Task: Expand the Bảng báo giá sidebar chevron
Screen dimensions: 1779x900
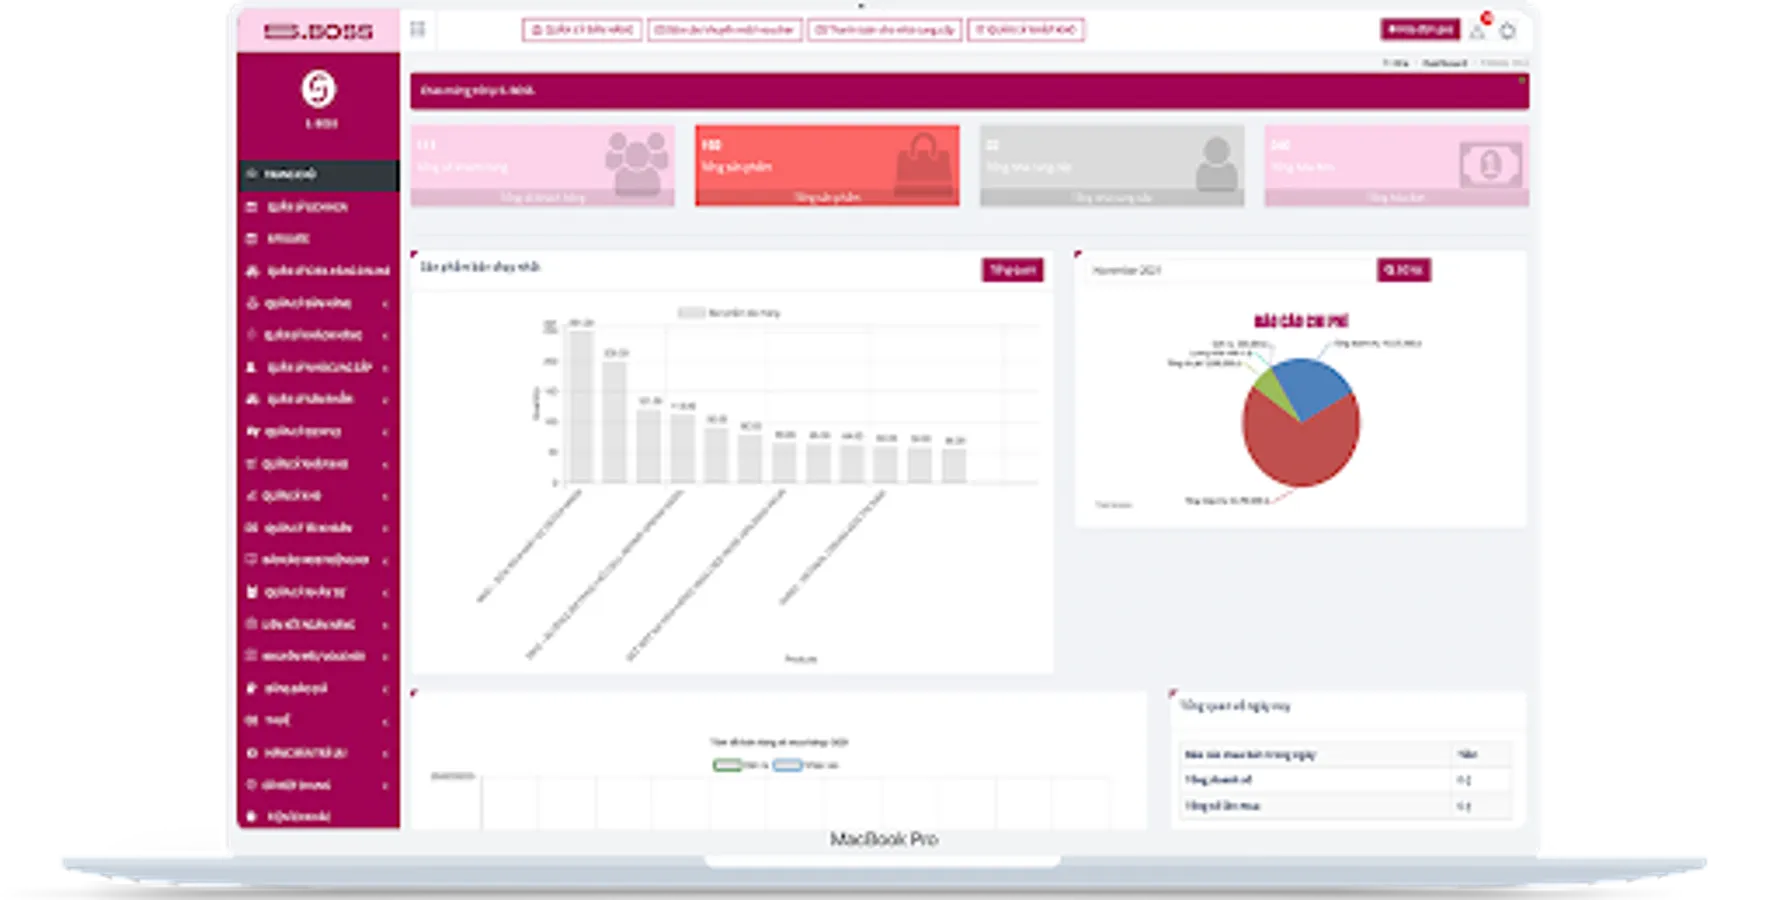Action: 385,688
